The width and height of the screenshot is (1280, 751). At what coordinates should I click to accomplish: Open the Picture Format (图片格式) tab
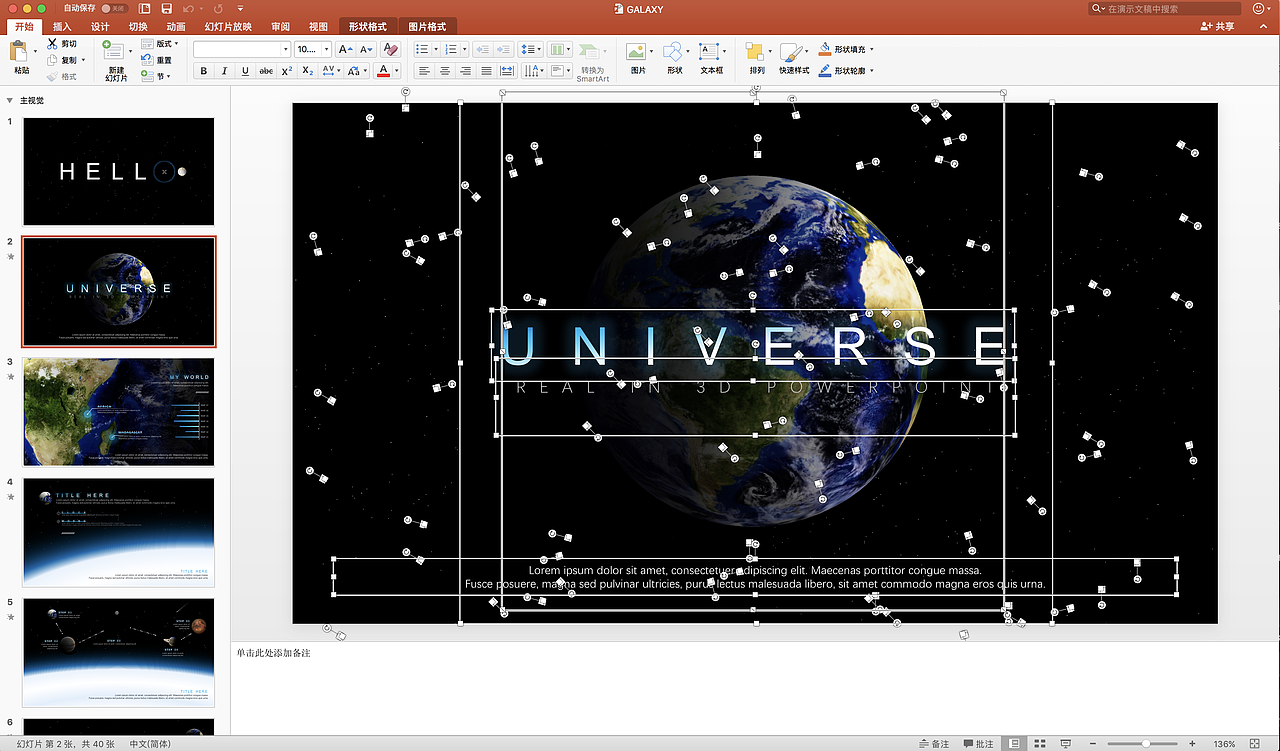(428, 27)
